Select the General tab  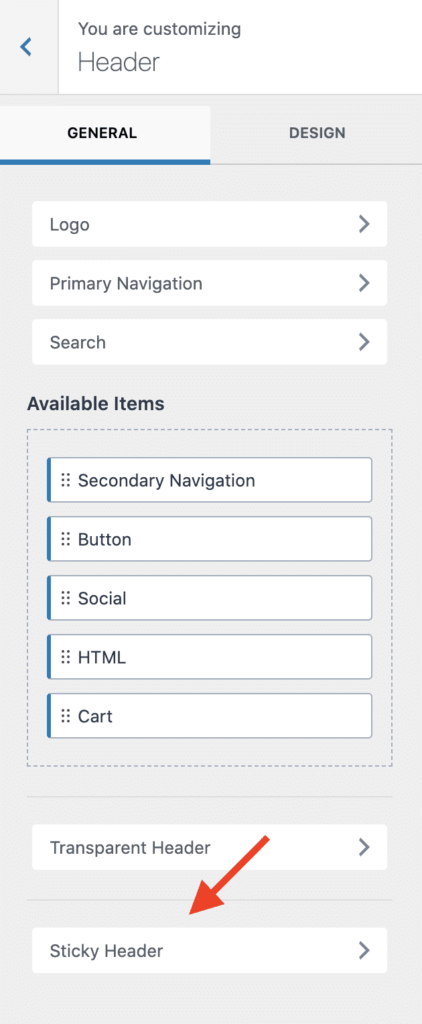(103, 133)
